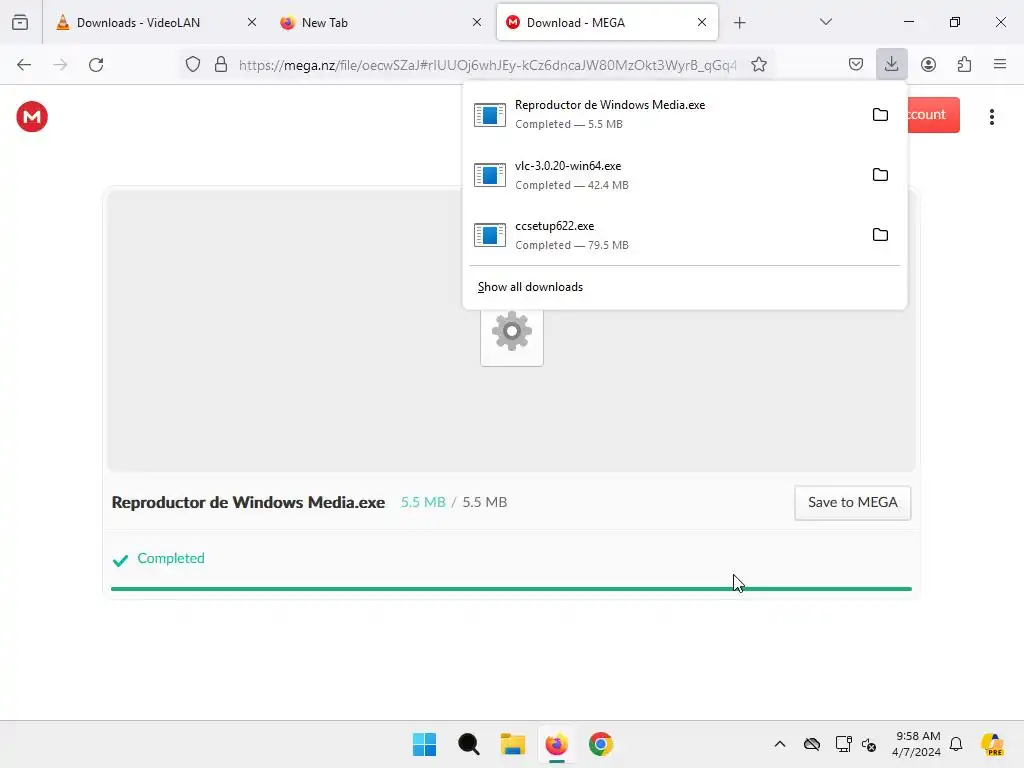The height and width of the screenshot is (768, 1024).
Task: Toggle the Firefox downloads panel button
Action: click(x=891, y=64)
